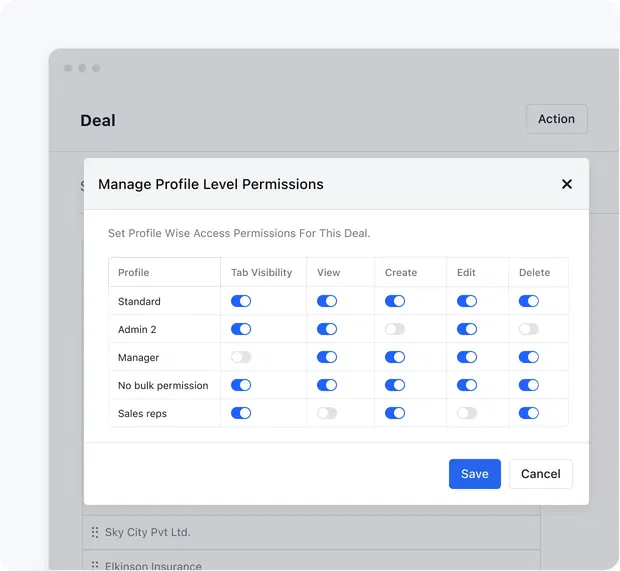Toggle Delete for No bulk permission
The height and width of the screenshot is (571, 620).
pyautogui.click(x=529, y=385)
